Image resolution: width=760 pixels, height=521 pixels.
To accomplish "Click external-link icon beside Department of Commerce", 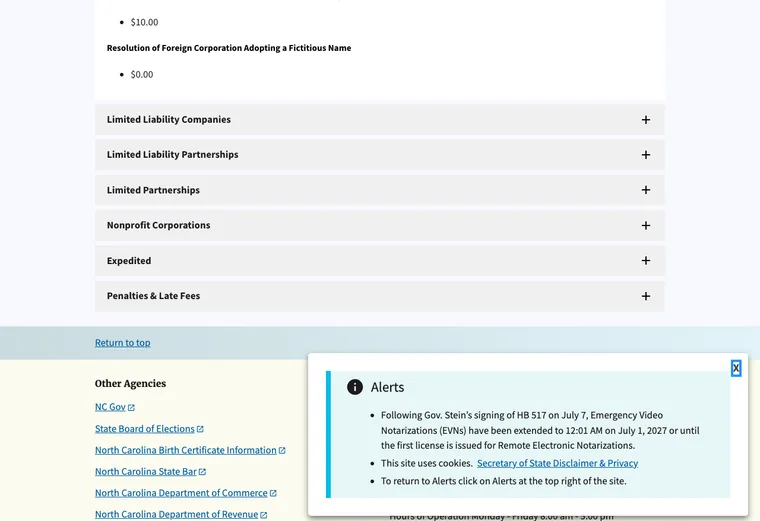I will pyautogui.click(x=273, y=493).
